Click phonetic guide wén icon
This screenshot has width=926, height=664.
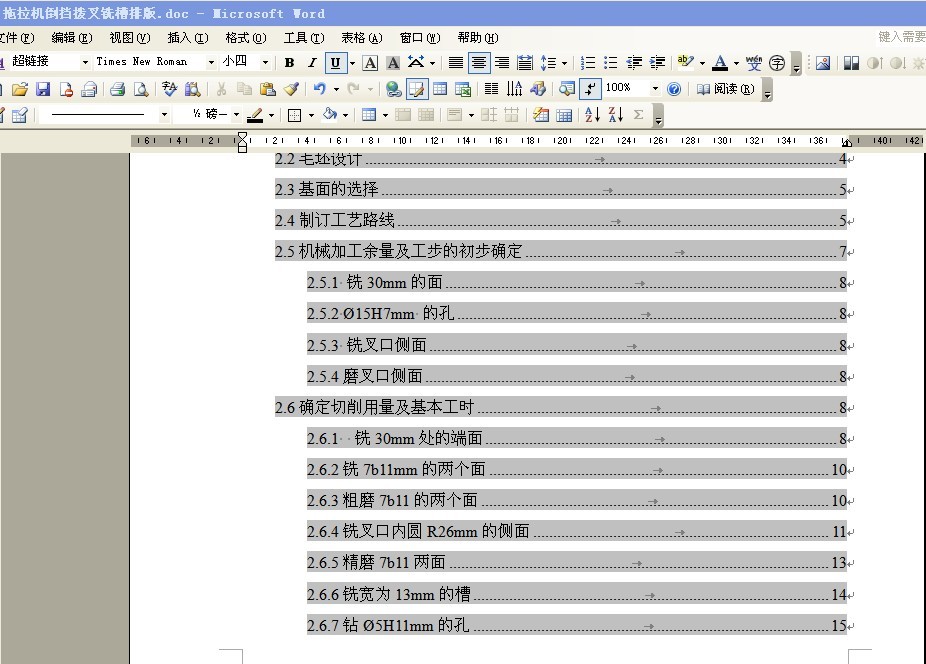click(x=754, y=63)
